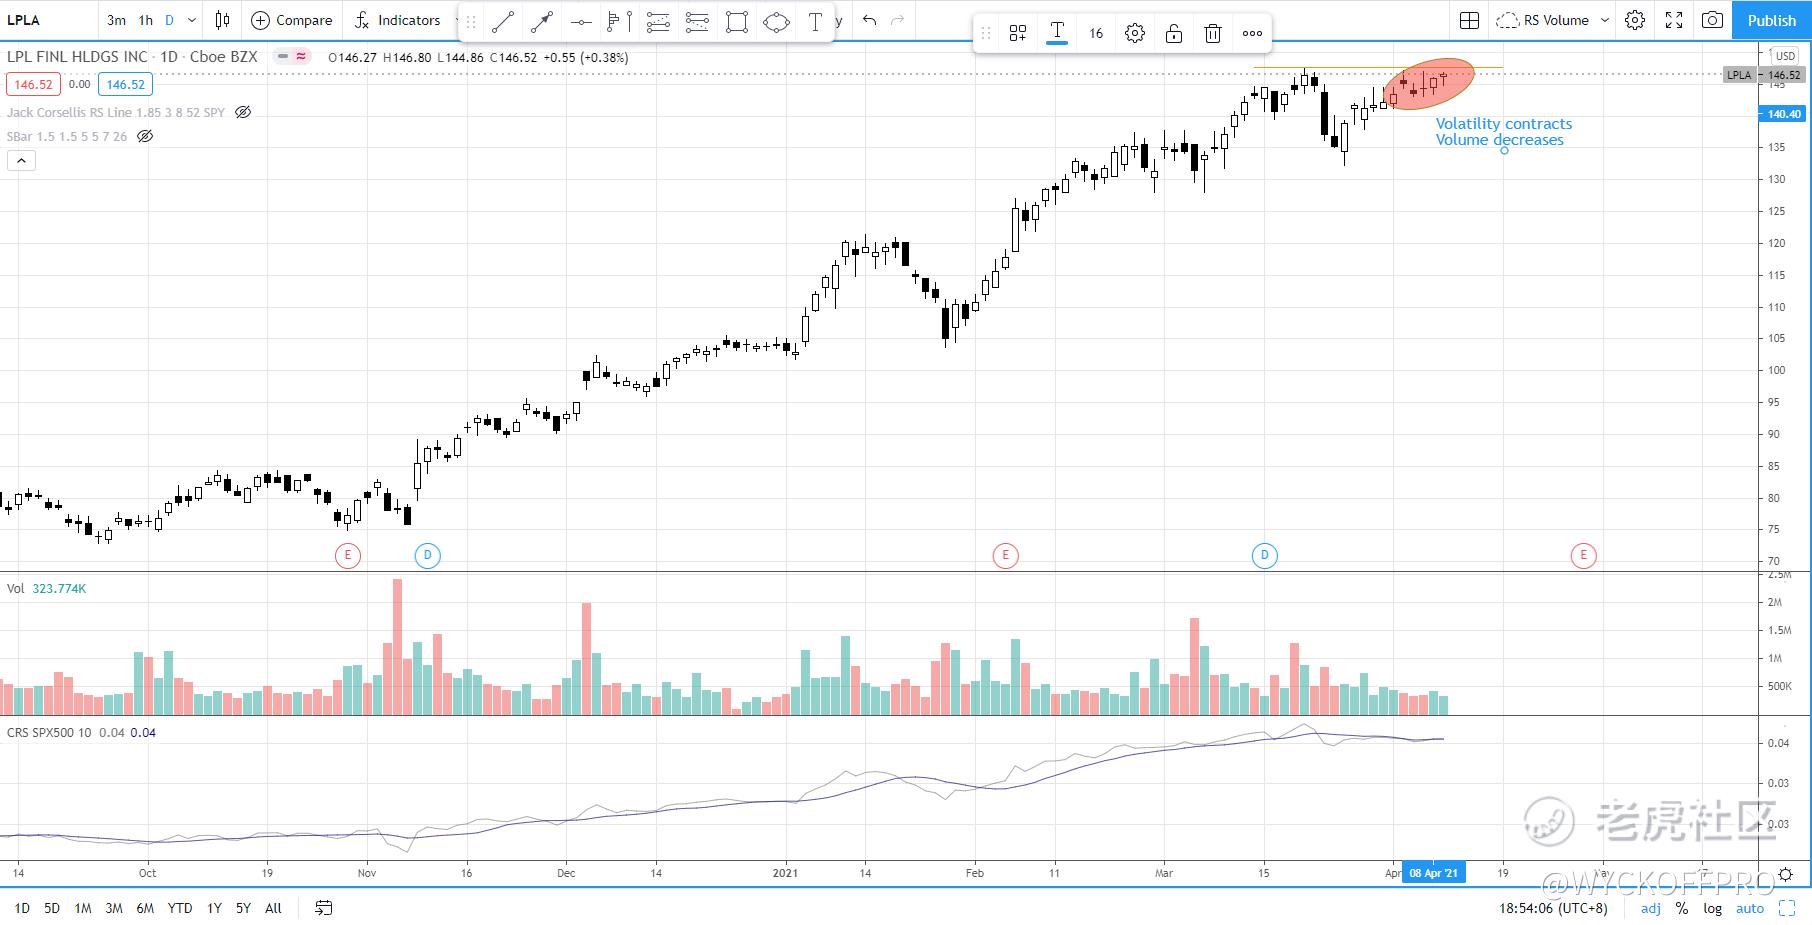Open the drawing templates icon
Screen dimensions: 1812x925
click(x=1018, y=33)
